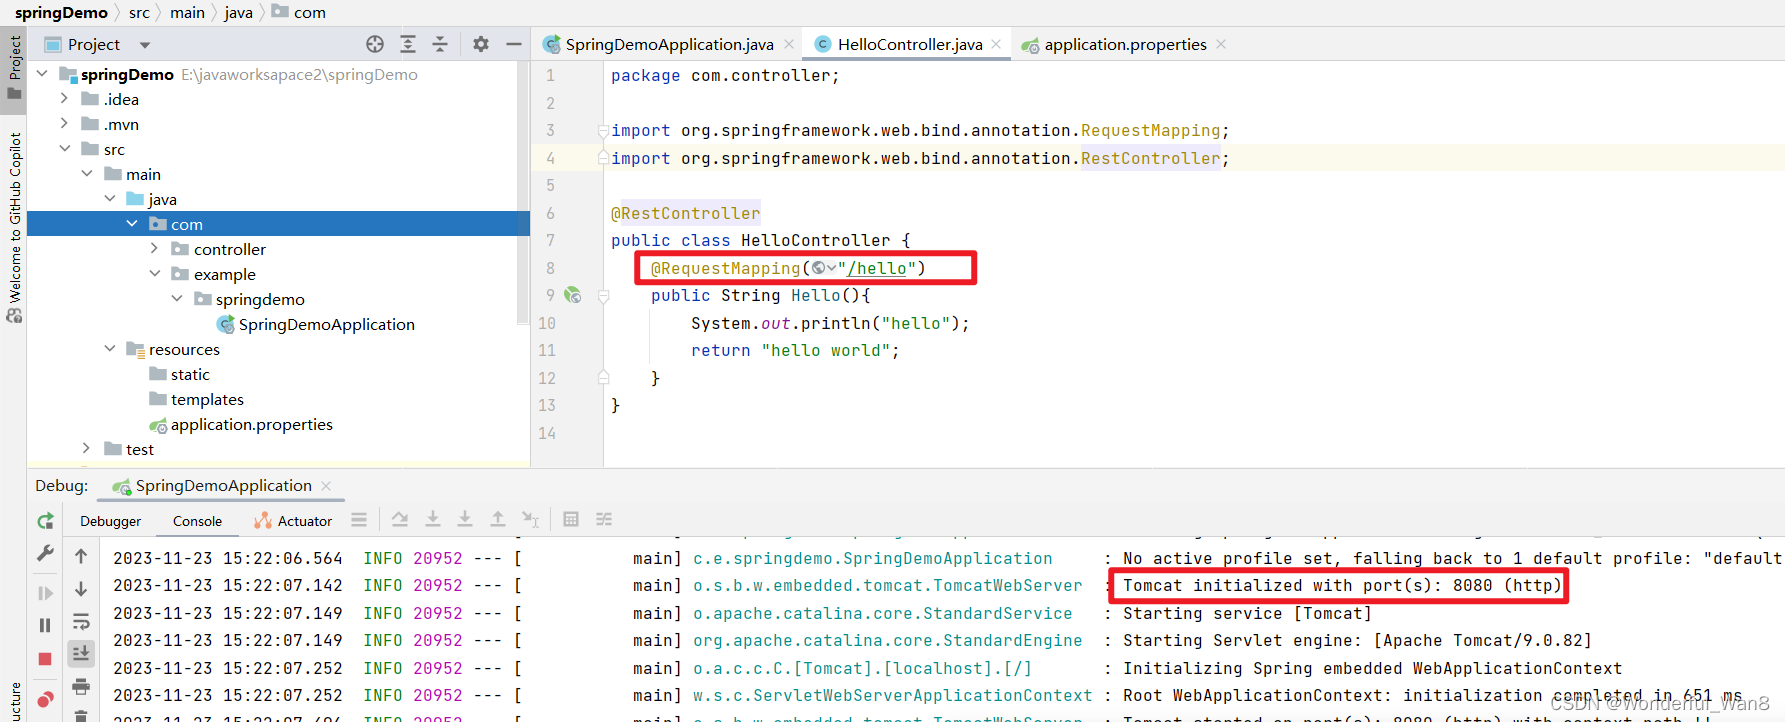Click src breadcrumb in navigation bar
This screenshot has width=1785, height=722.
pos(139,12)
